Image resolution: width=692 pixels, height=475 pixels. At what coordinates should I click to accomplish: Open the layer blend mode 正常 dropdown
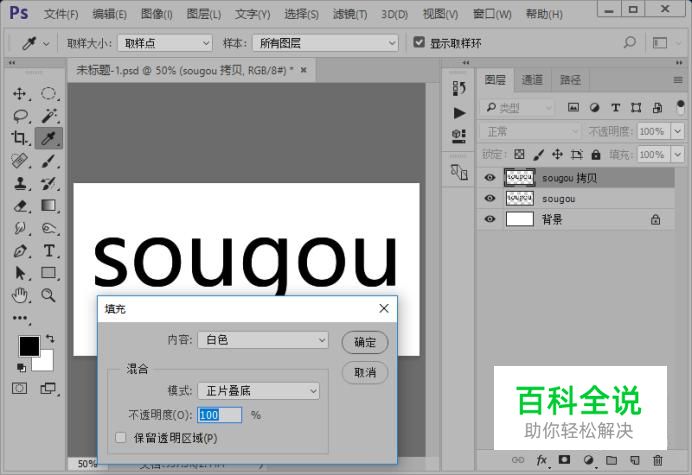(529, 132)
